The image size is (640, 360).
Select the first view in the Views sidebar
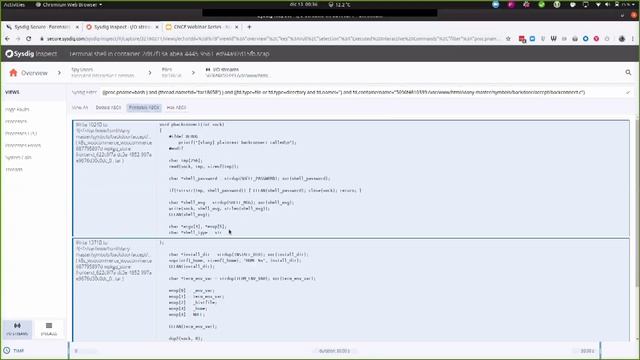[x=17, y=109]
